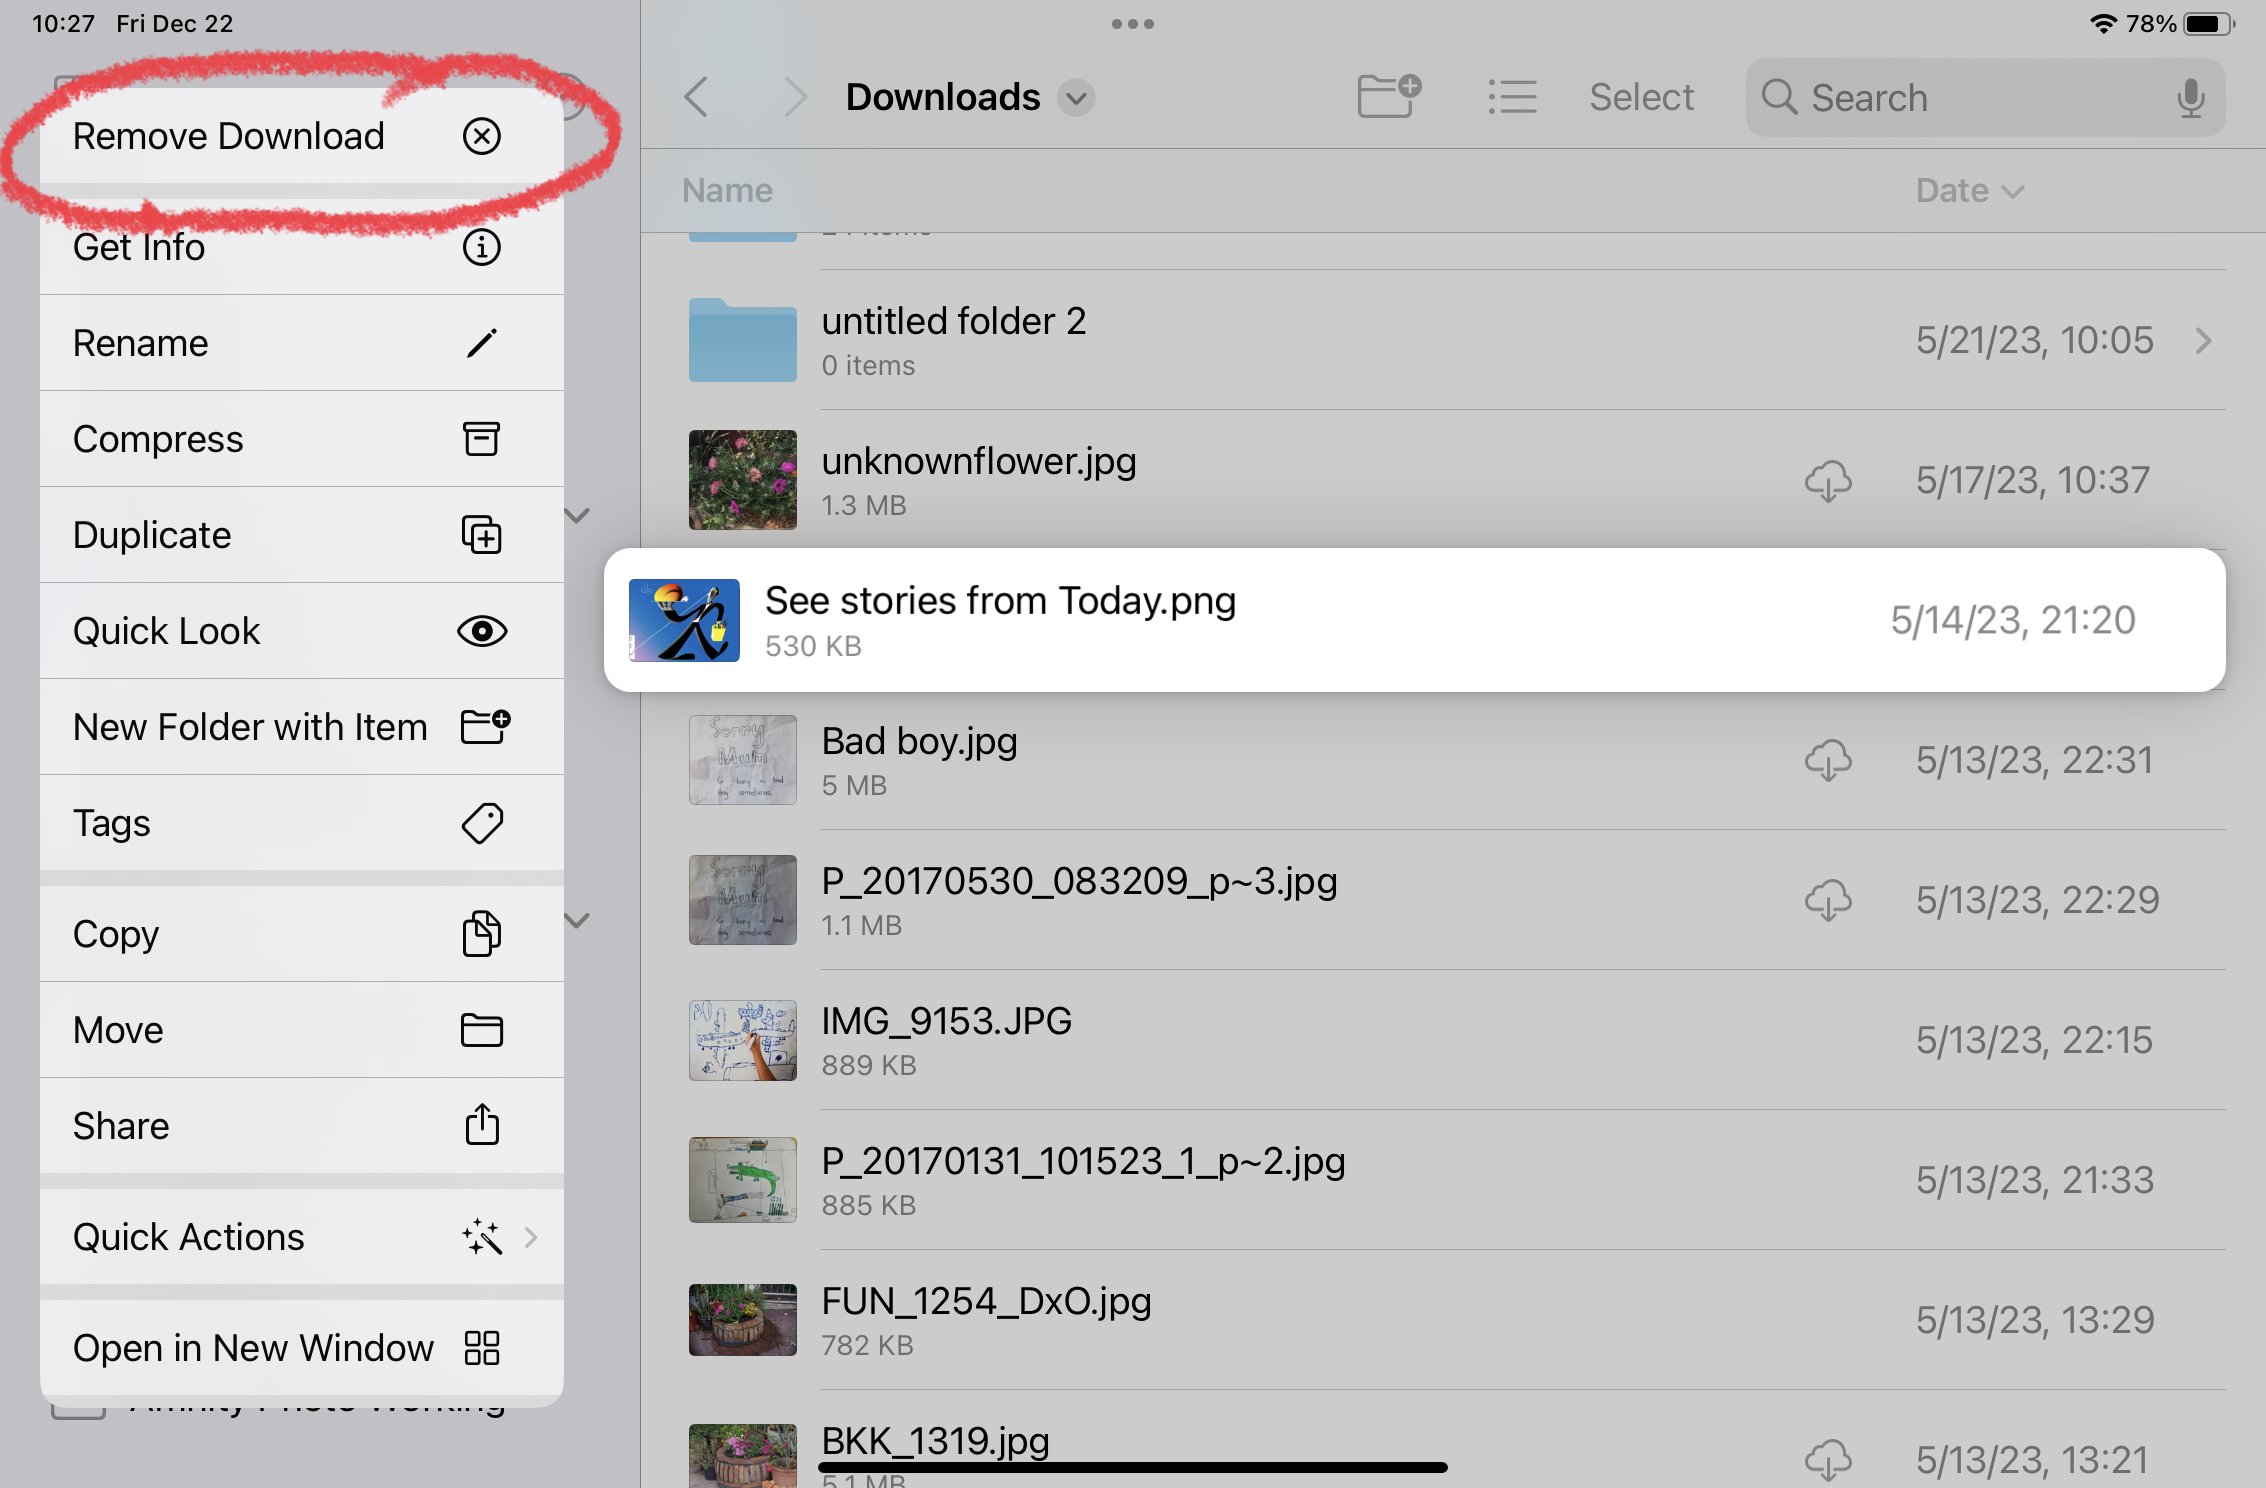Open the Bad boy.jpg thumbnail

coord(741,760)
